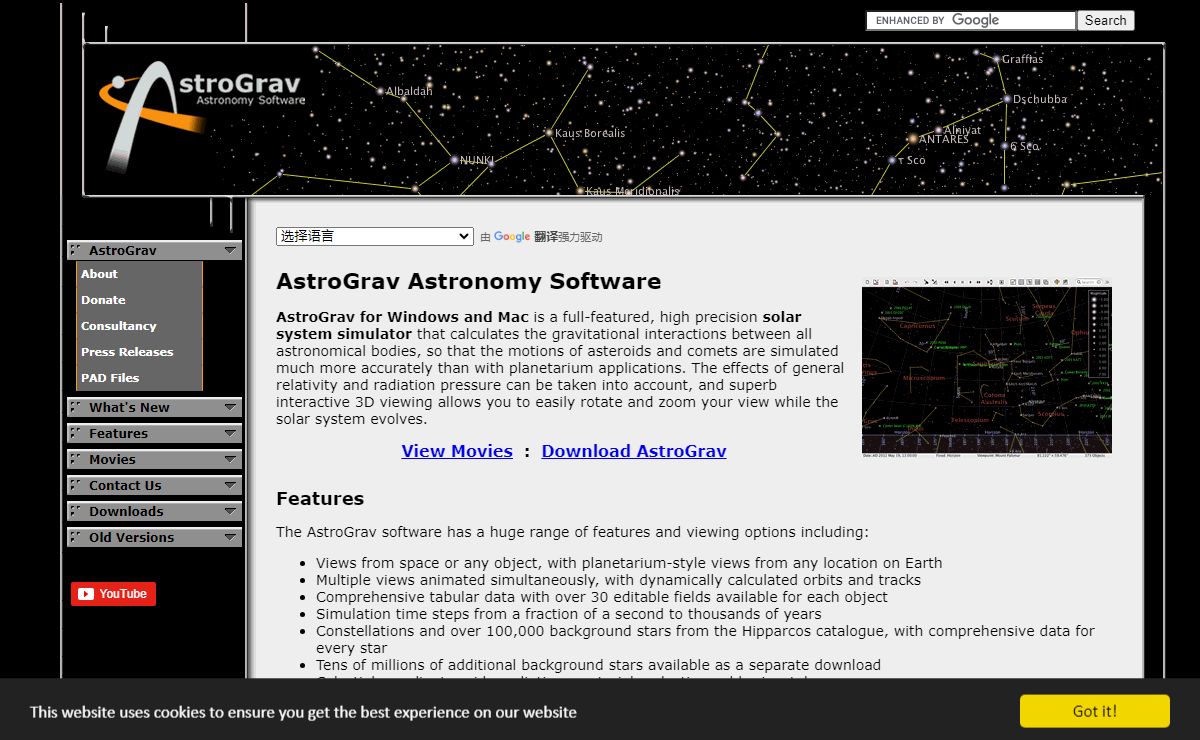This screenshot has width=1200, height=740.
Task: Expand the Old Versions menu arrow
Action: click(x=230, y=538)
